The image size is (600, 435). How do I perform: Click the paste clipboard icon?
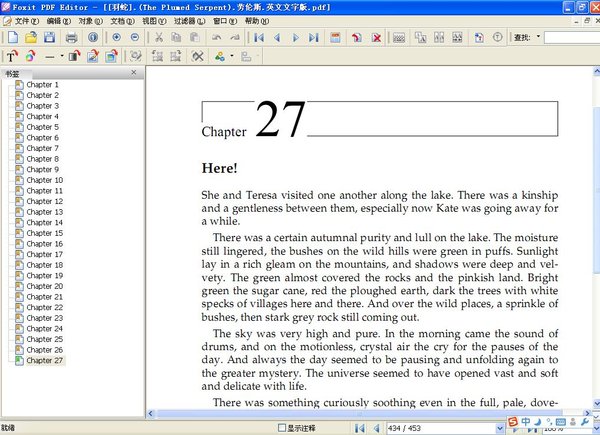[x=195, y=37]
